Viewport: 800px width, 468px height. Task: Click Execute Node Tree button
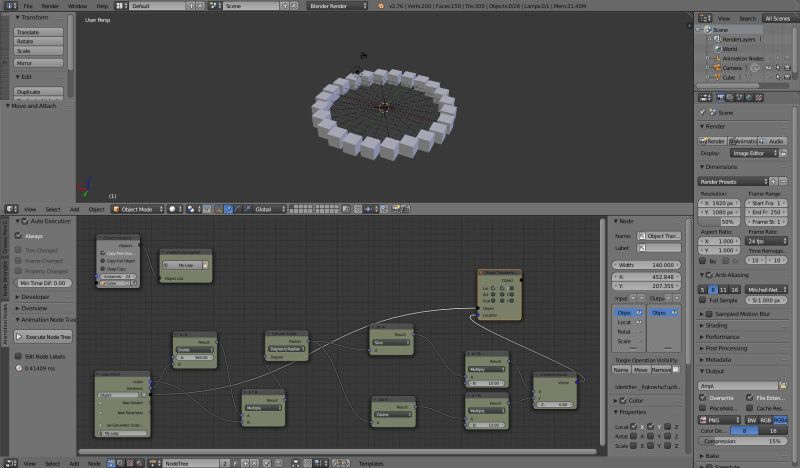point(43,337)
